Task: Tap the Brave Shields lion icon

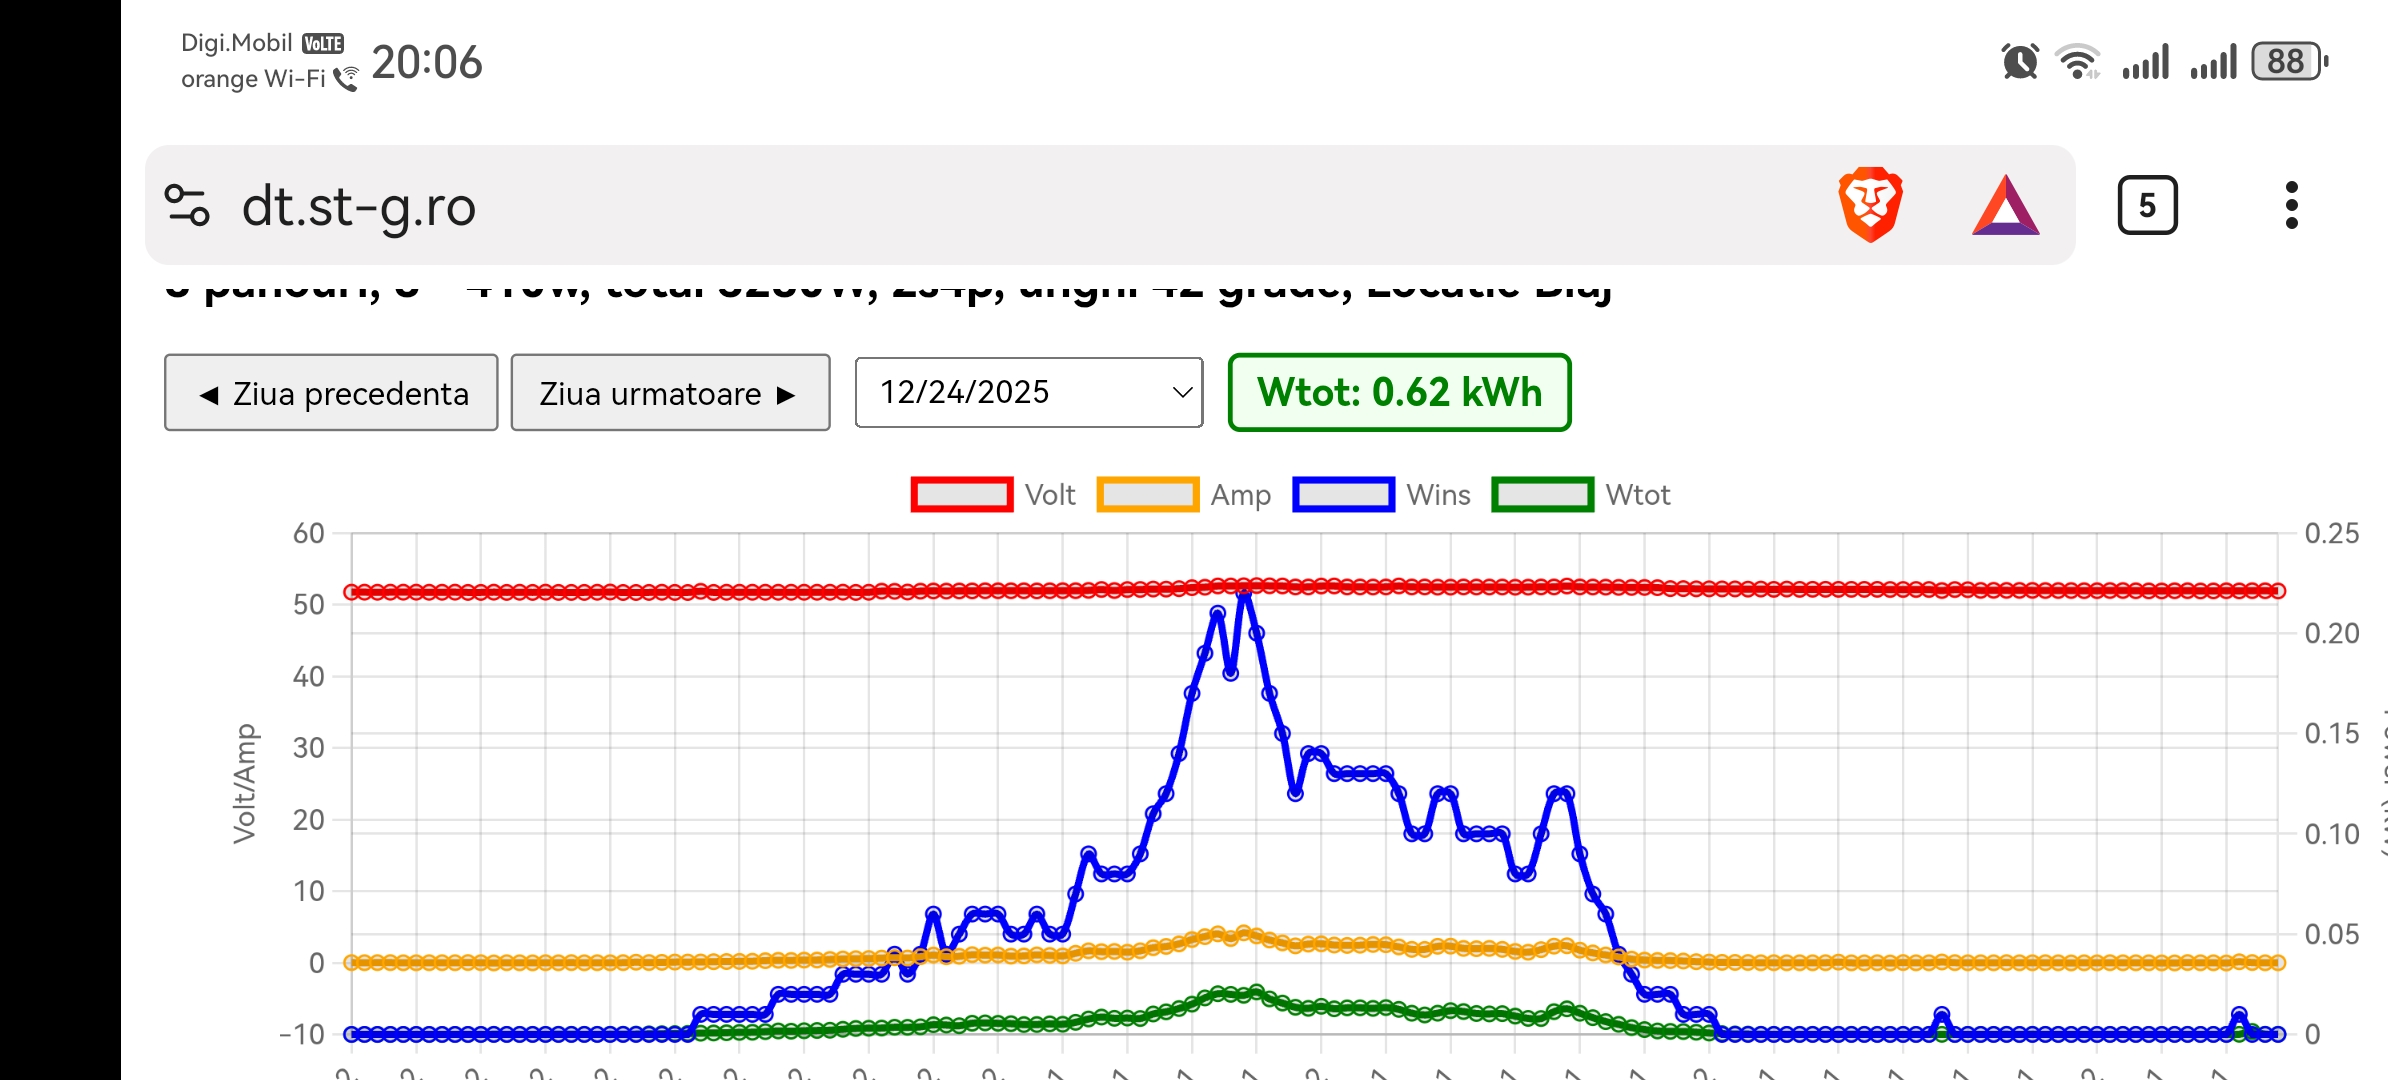Action: click(1870, 205)
